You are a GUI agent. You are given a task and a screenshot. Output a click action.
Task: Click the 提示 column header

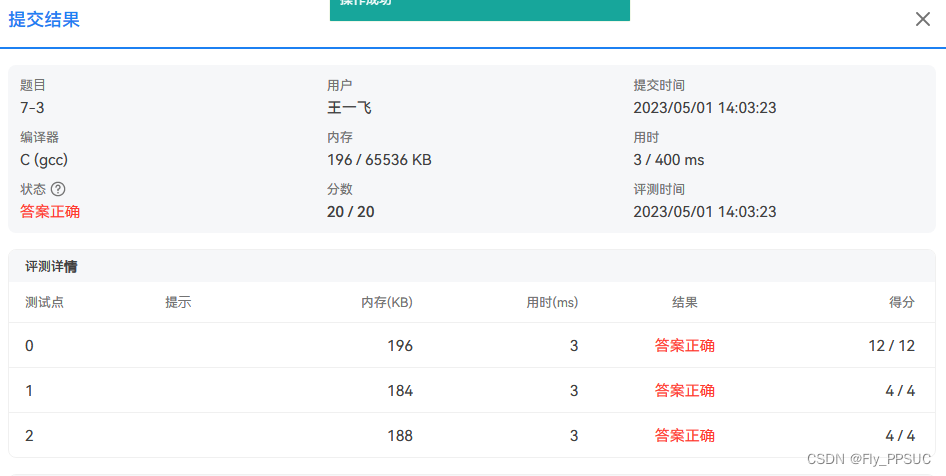(x=179, y=302)
